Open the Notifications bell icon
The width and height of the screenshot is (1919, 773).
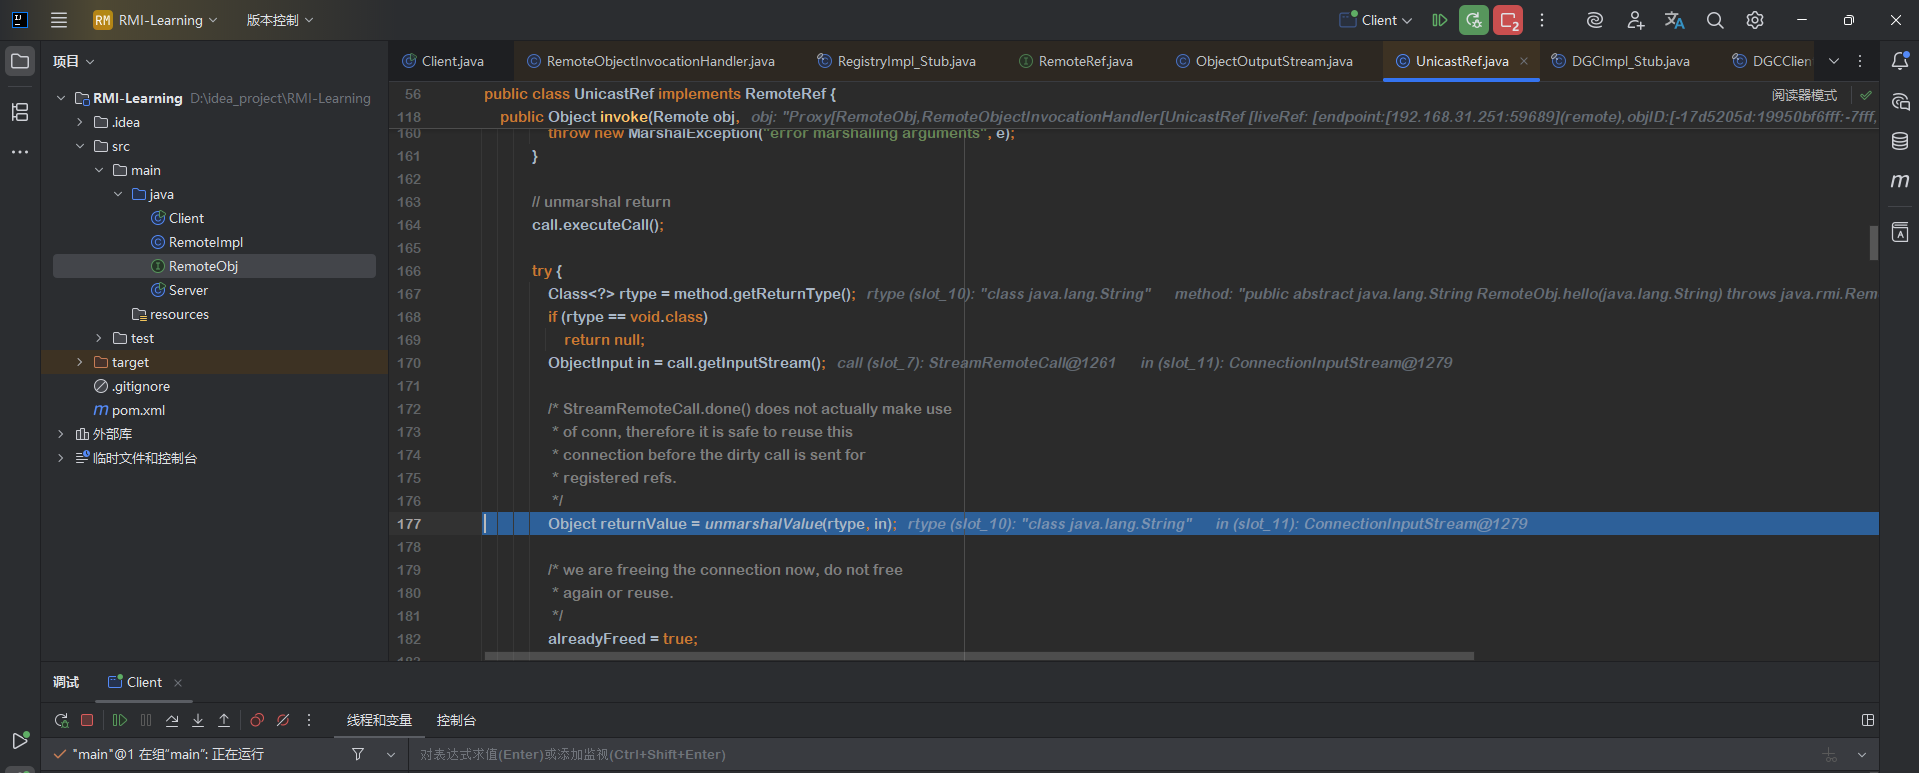tap(1900, 61)
